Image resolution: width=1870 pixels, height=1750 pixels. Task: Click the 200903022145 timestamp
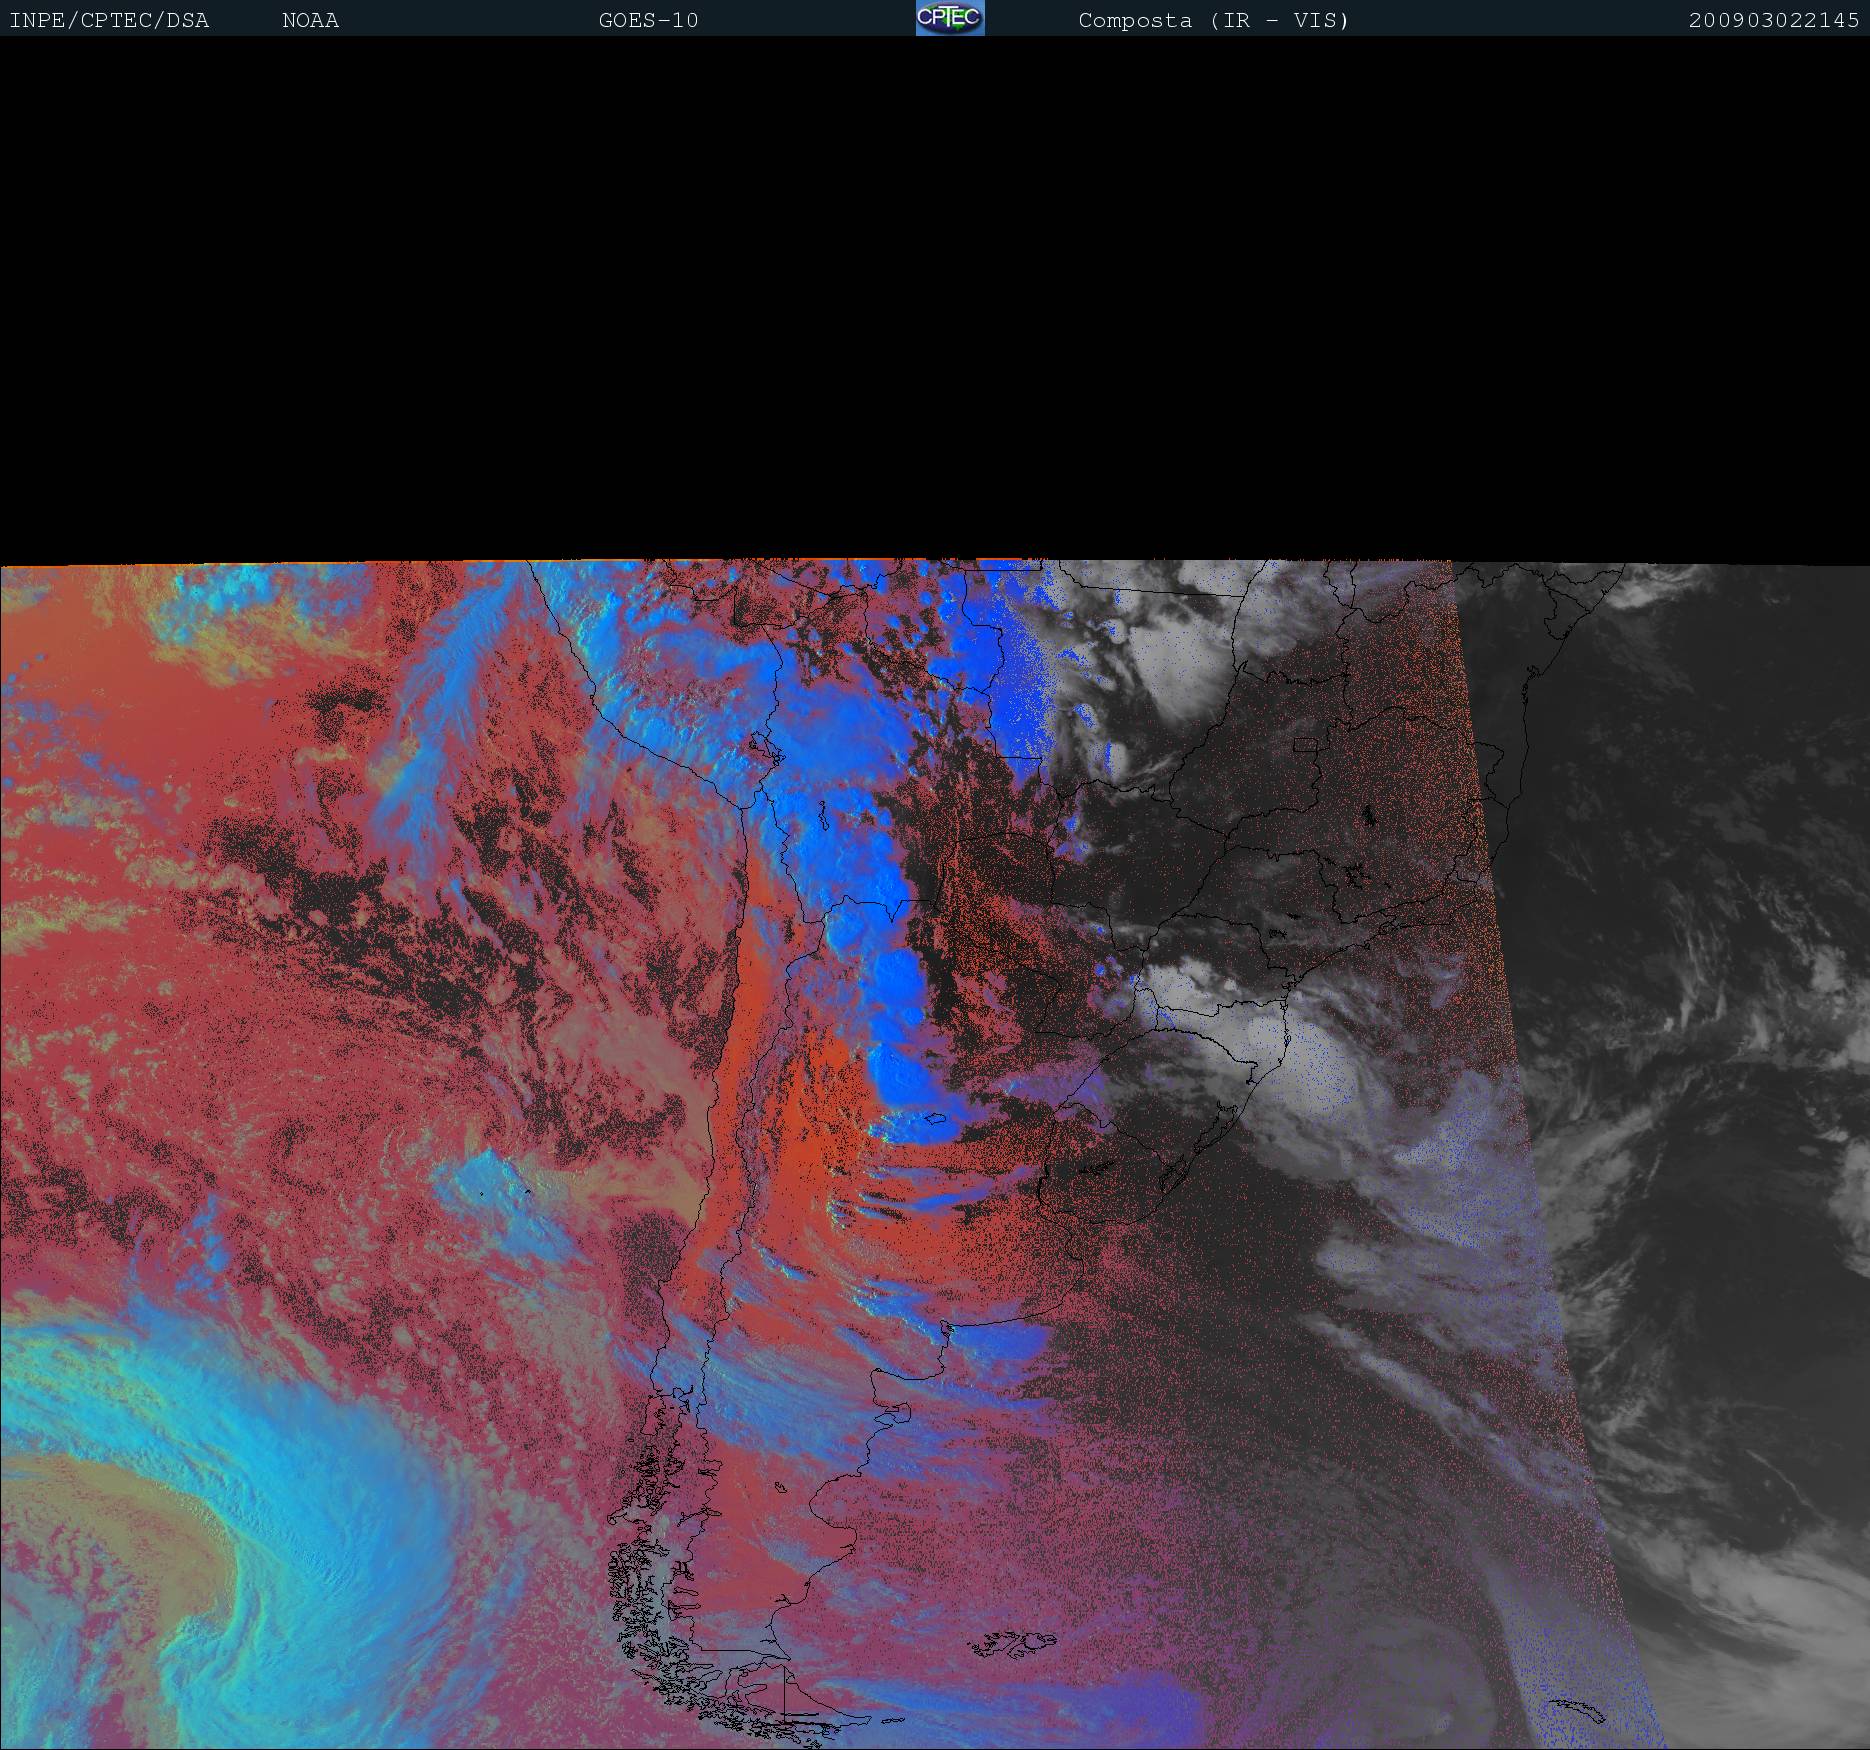click(1774, 20)
